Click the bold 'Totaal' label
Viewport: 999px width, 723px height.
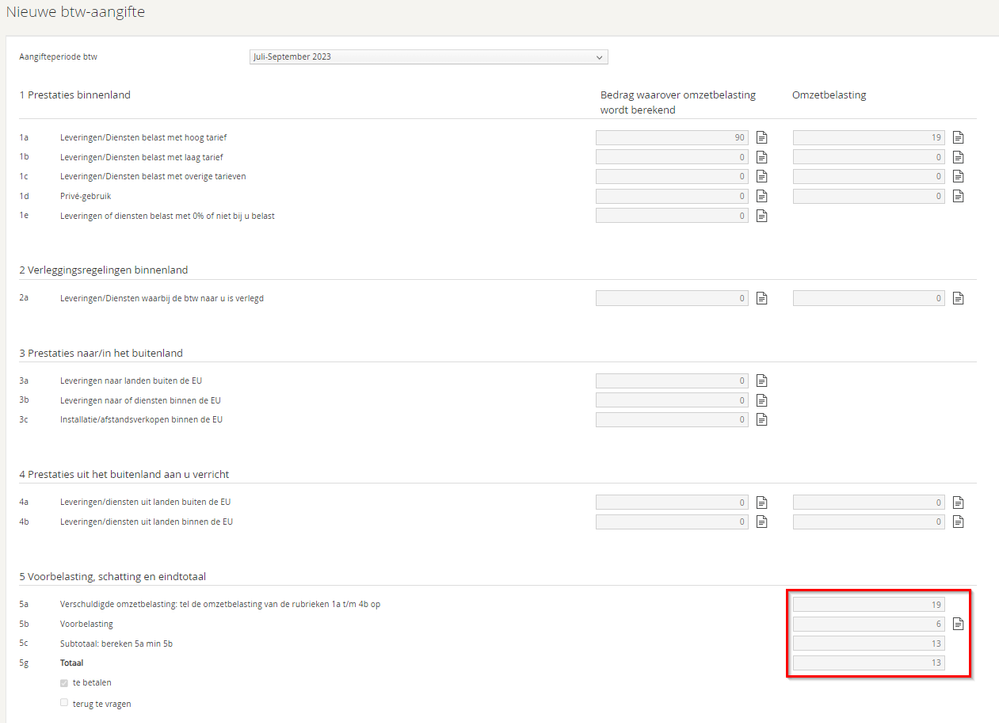click(x=71, y=663)
